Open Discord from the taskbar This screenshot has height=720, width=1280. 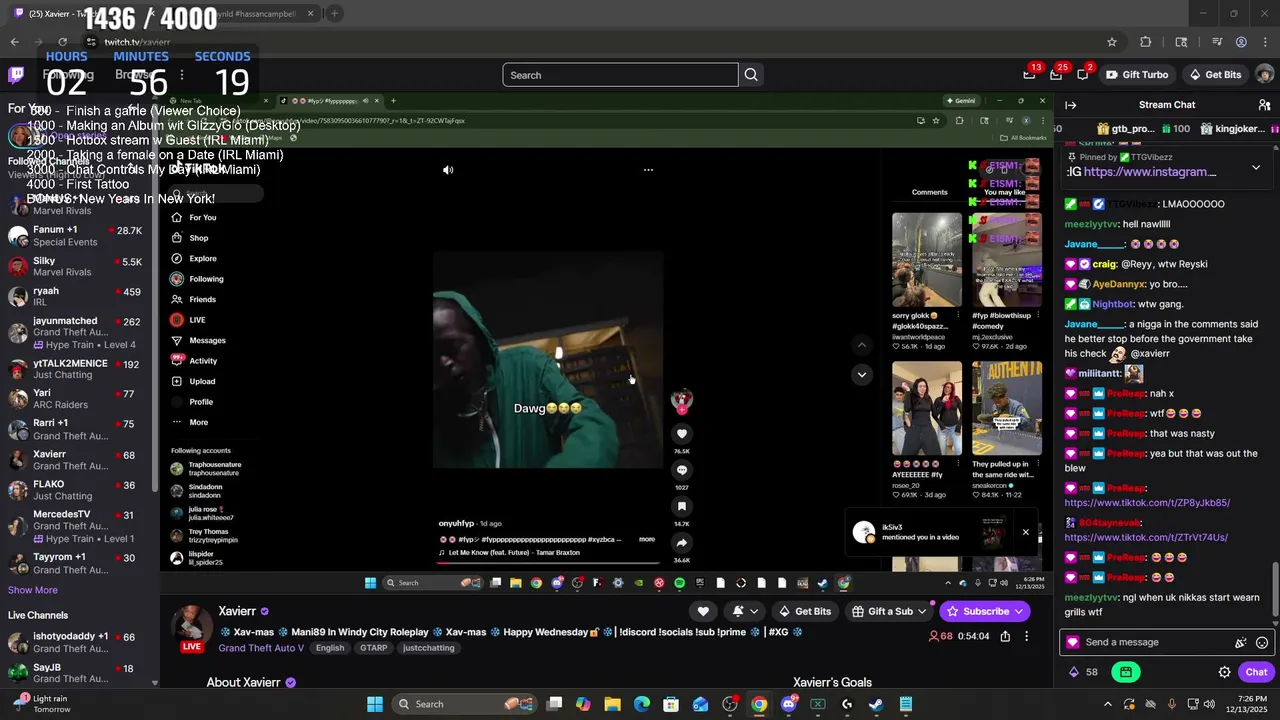tap(788, 704)
